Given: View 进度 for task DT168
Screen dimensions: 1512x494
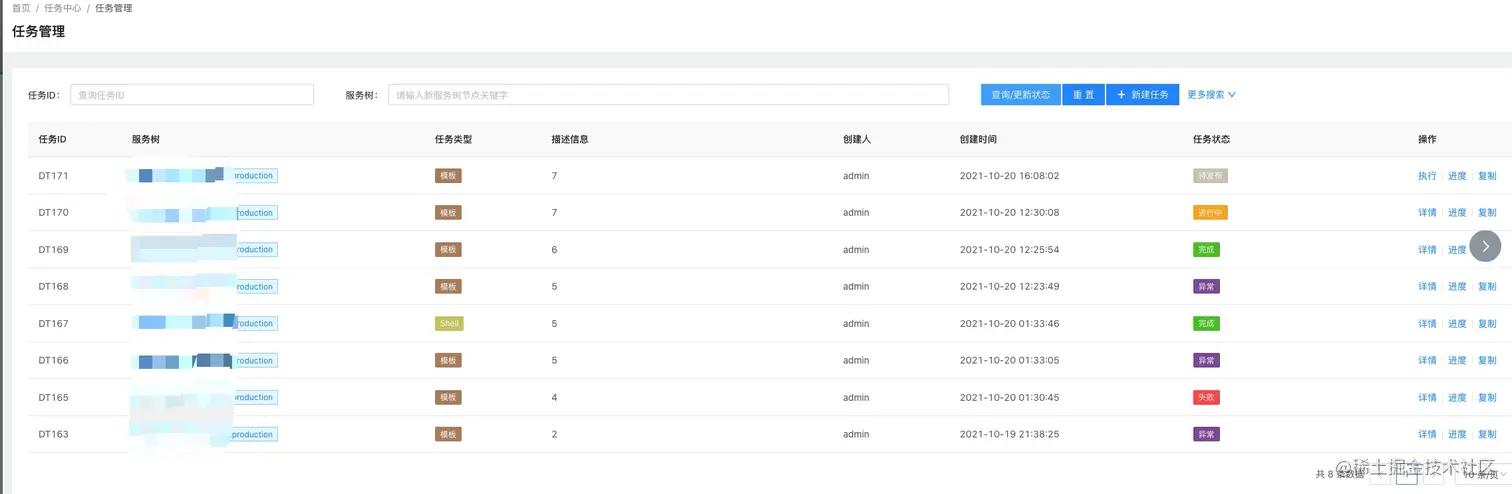Looking at the screenshot, I should click(1457, 287).
